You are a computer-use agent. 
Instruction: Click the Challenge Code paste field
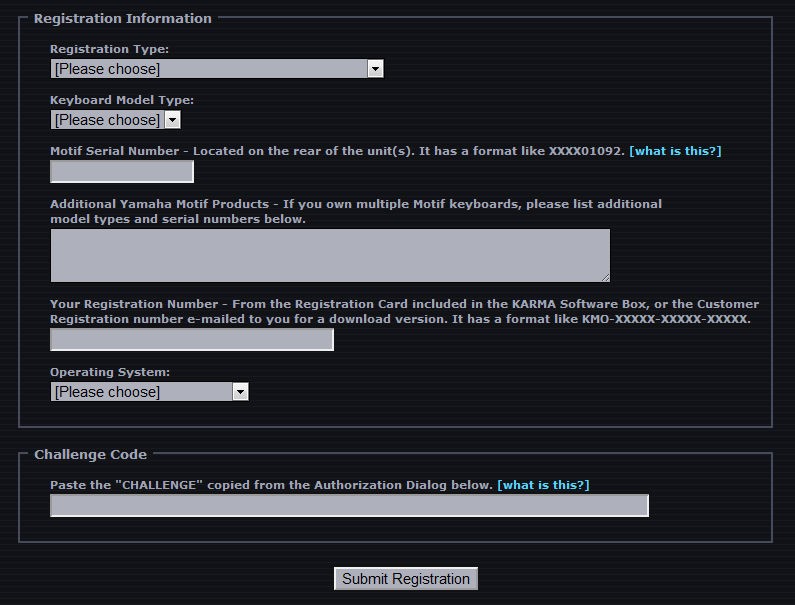pos(349,506)
